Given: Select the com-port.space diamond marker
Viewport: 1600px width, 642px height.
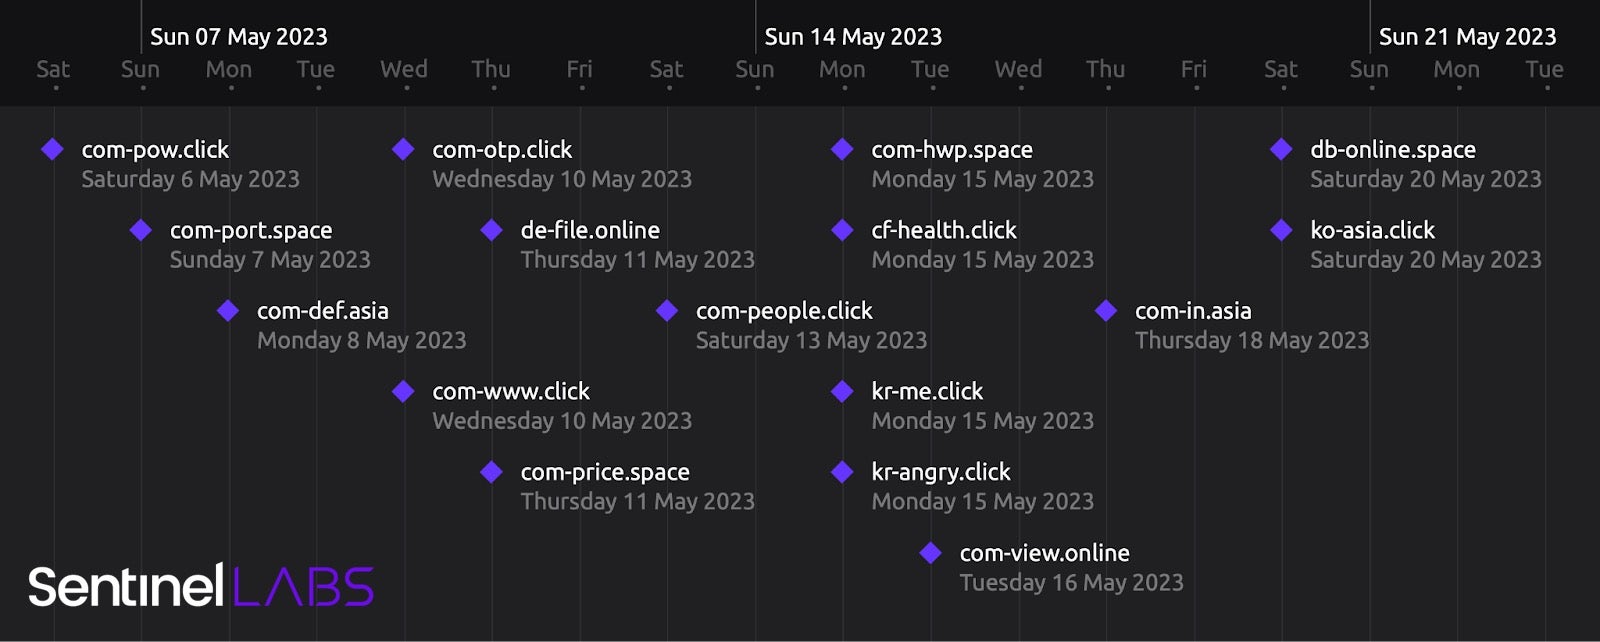Looking at the screenshot, I should click(x=141, y=230).
